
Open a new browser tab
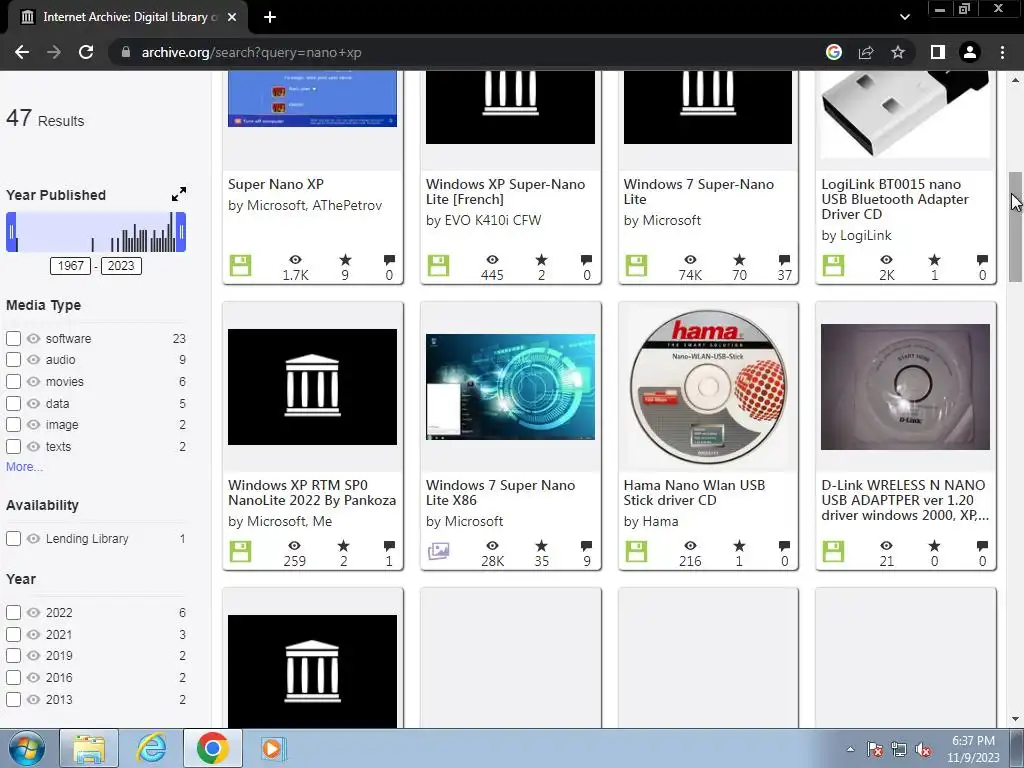click(270, 18)
